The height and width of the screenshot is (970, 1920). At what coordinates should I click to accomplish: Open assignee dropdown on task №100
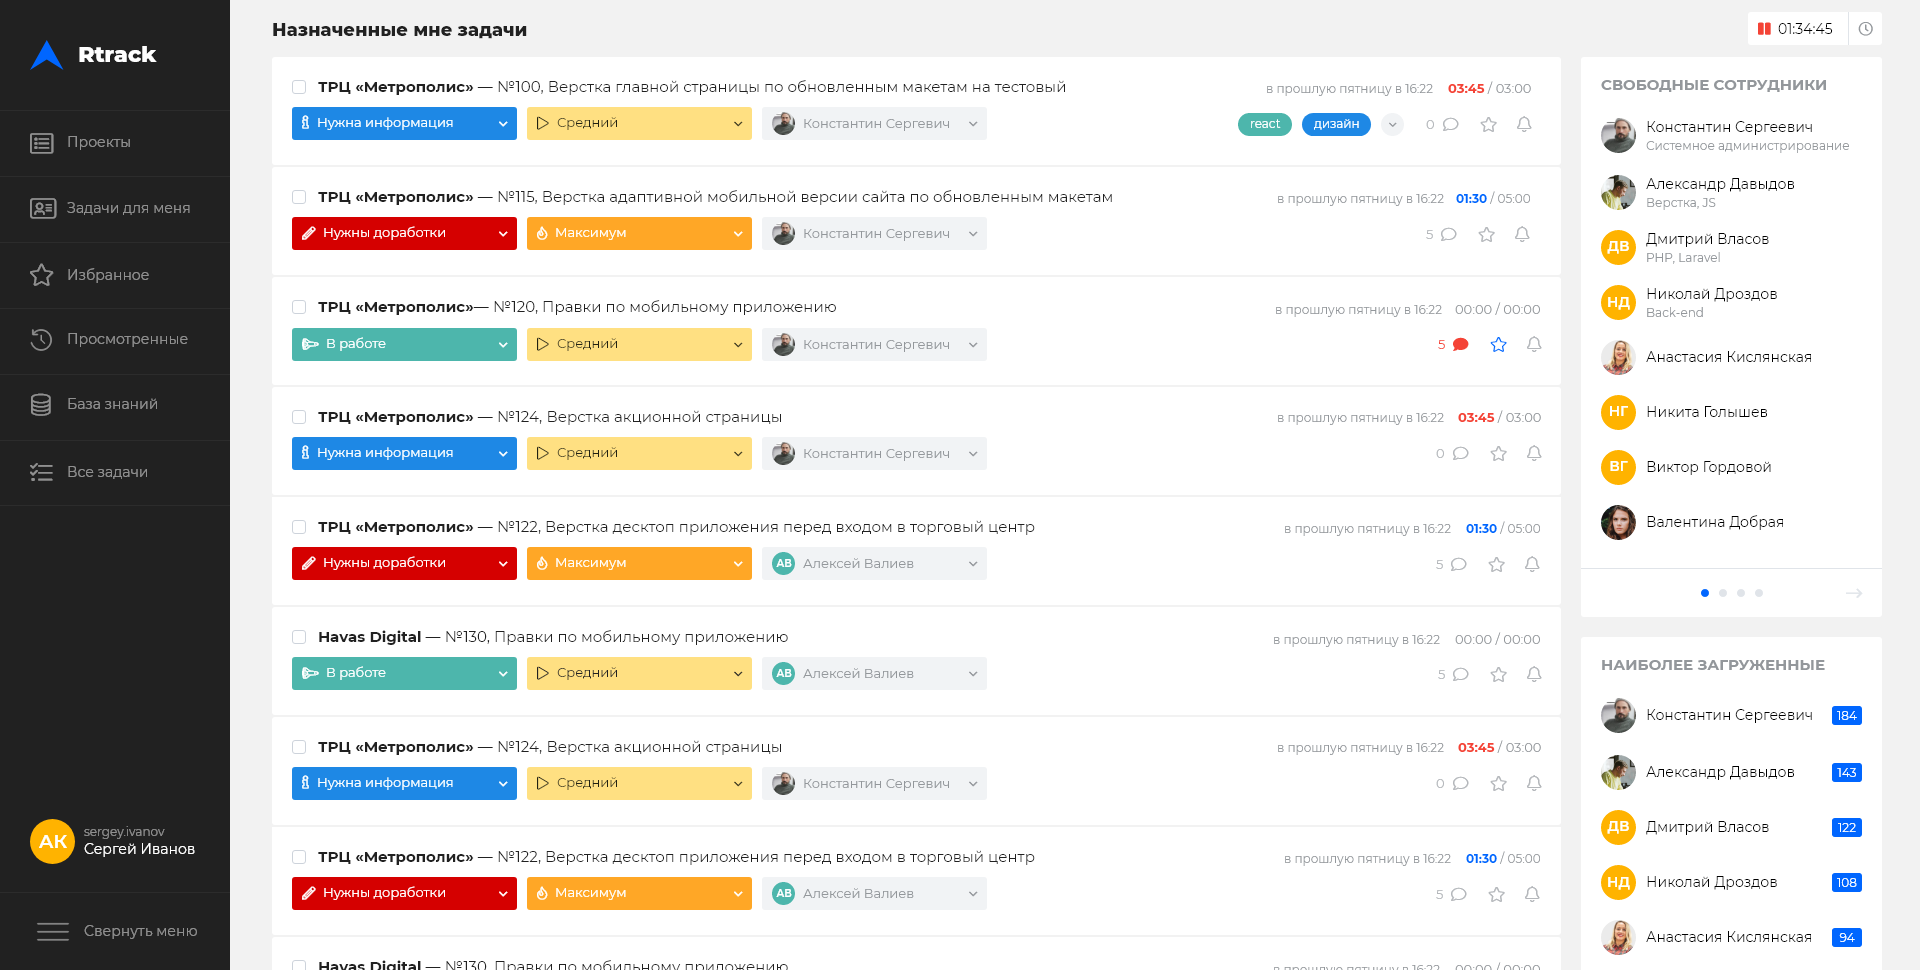click(874, 123)
